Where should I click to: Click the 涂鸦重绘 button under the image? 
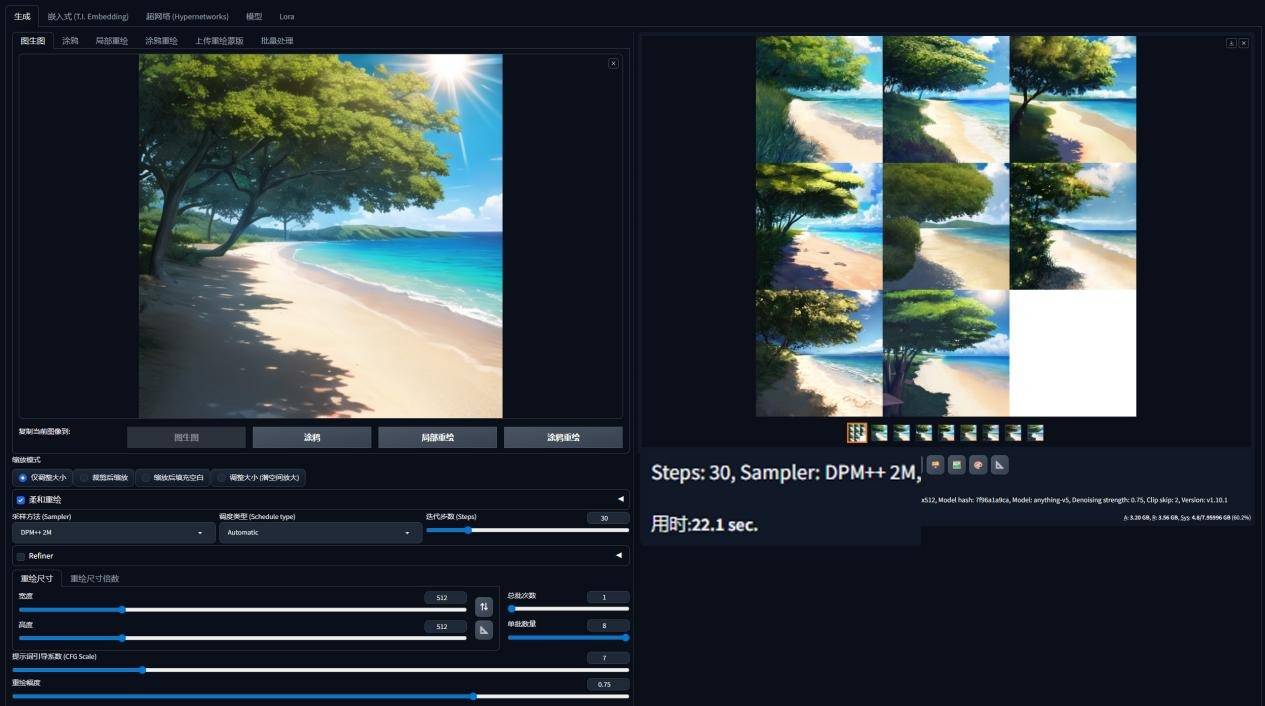coord(563,437)
